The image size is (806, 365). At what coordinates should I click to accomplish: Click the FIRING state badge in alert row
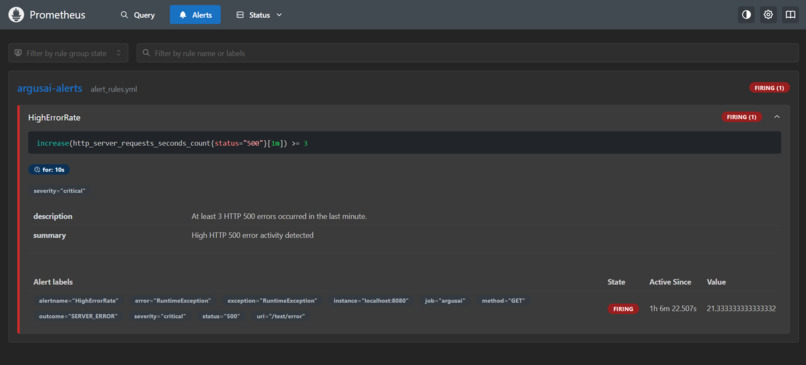click(623, 309)
